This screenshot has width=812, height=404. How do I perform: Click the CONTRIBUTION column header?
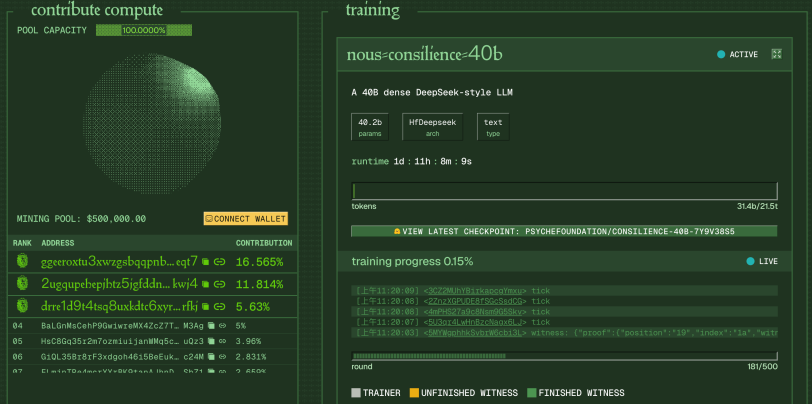264,243
